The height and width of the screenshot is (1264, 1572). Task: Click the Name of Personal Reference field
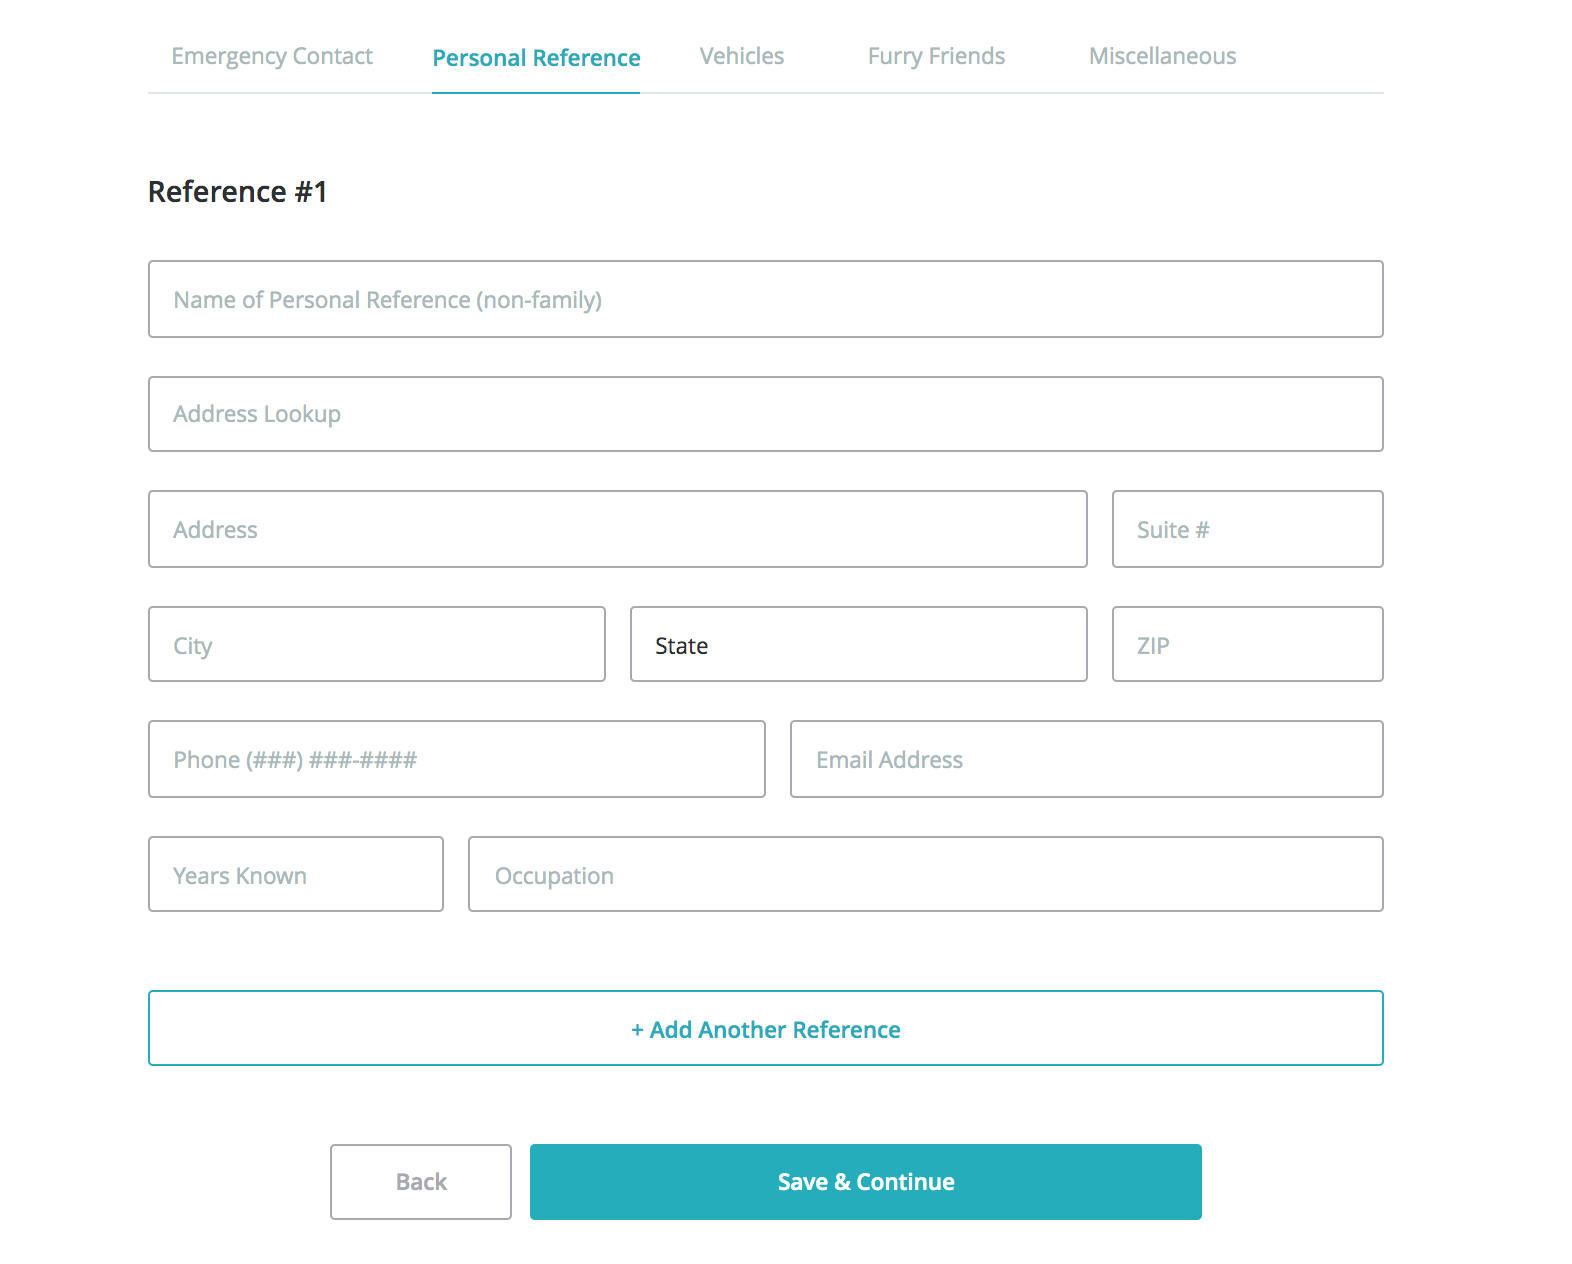[x=765, y=299]
